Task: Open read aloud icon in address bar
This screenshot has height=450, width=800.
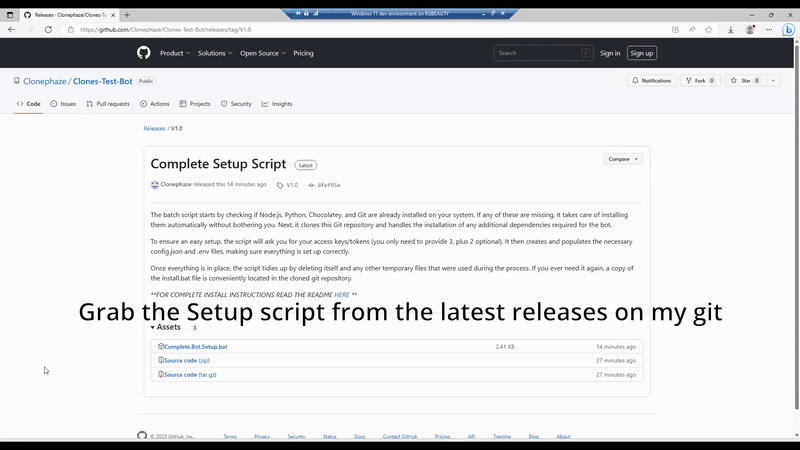Action: coord(692,30)
